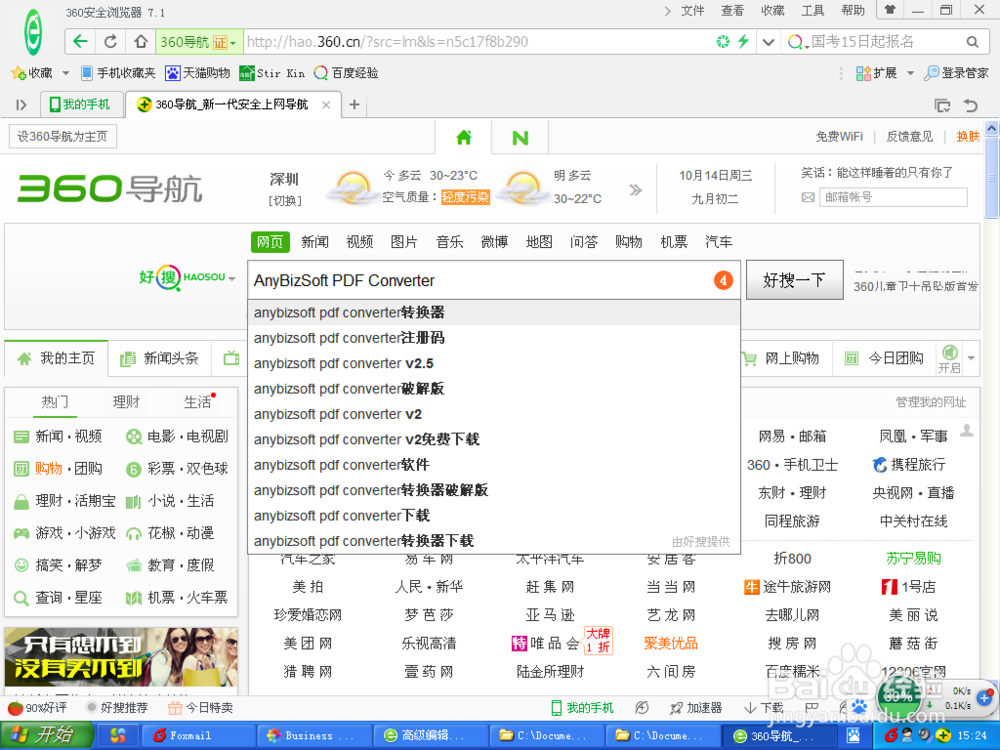Open the dropdown arrow next to 扩展
Viewport: 1000px width, 750px height.
(910, 73)
